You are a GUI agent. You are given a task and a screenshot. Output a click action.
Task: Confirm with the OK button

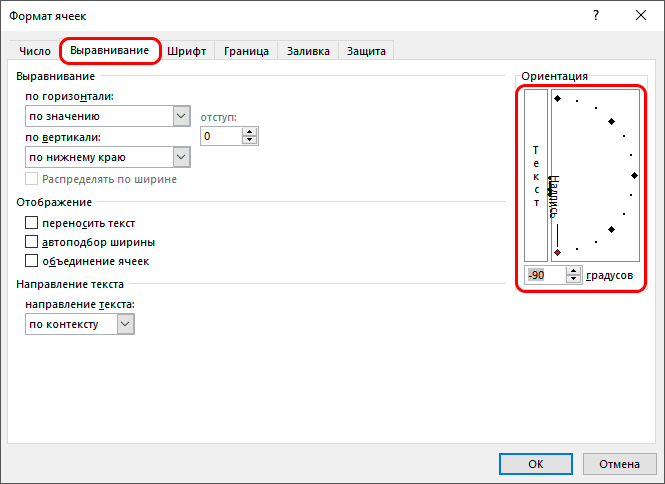(x=536, y=464)
